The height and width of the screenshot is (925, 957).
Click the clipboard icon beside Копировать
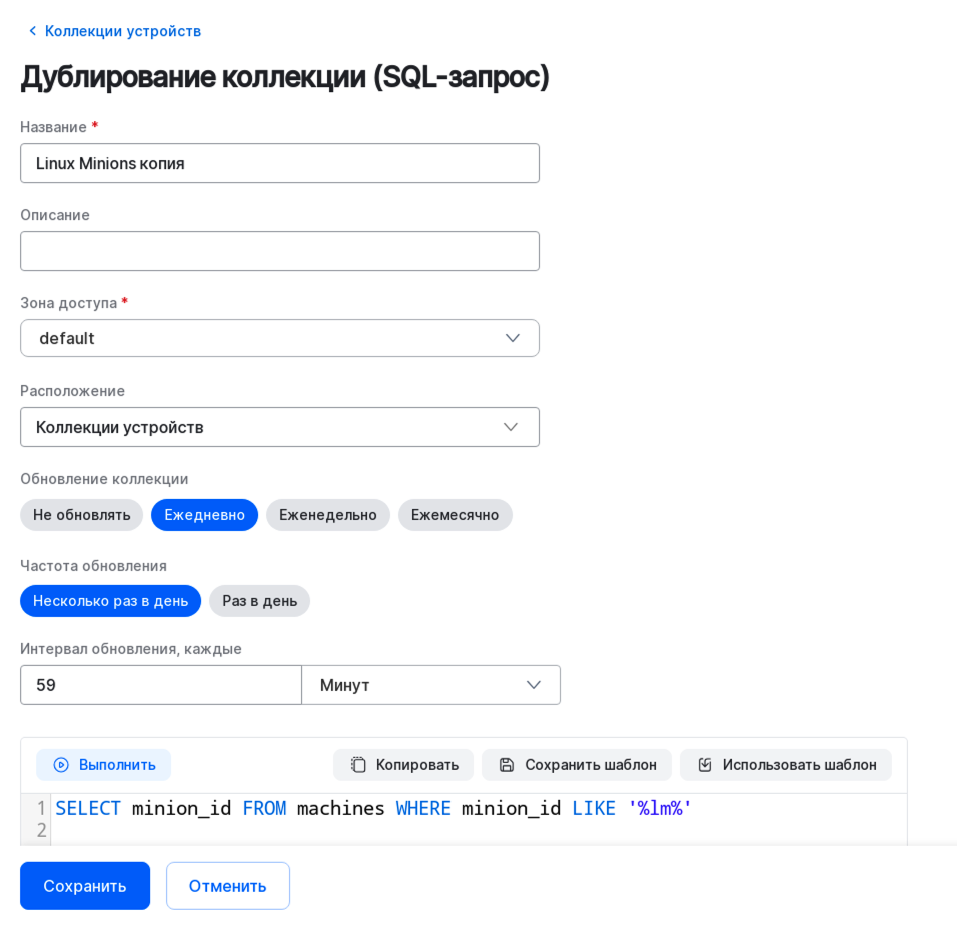pyautogui.click(x=358, y=765)
